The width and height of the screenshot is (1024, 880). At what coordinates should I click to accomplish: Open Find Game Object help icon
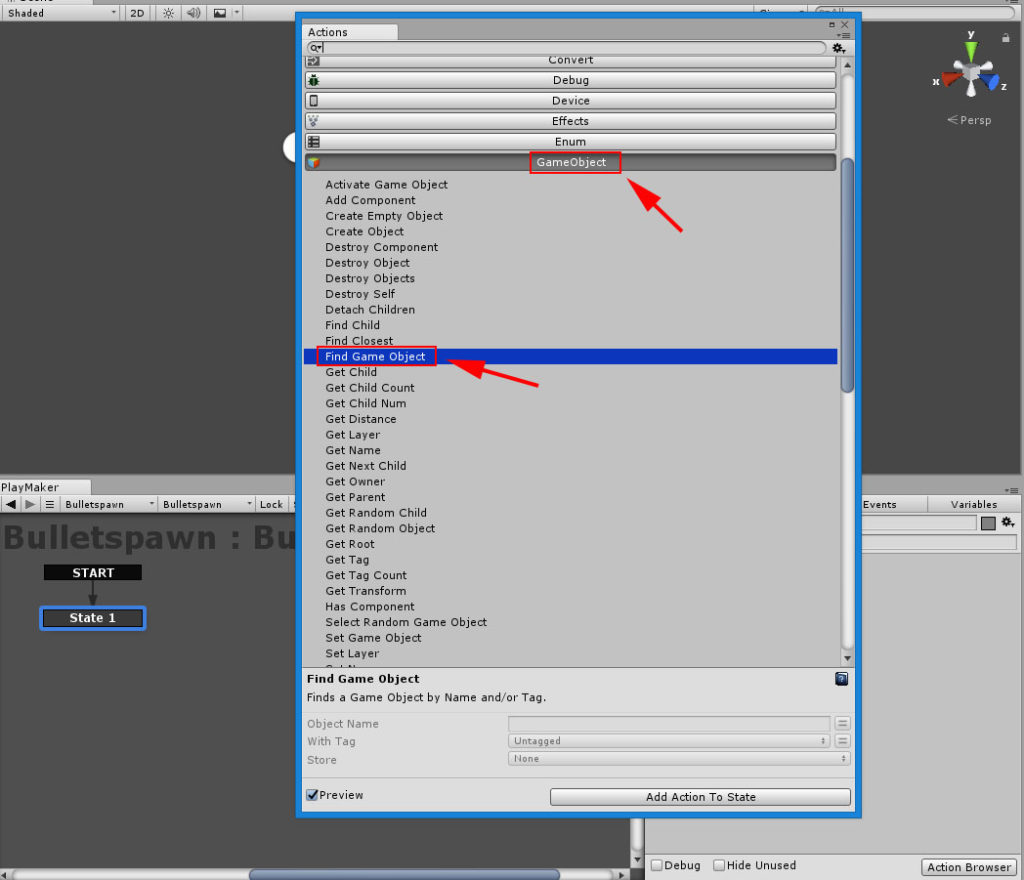click(841, 679)
